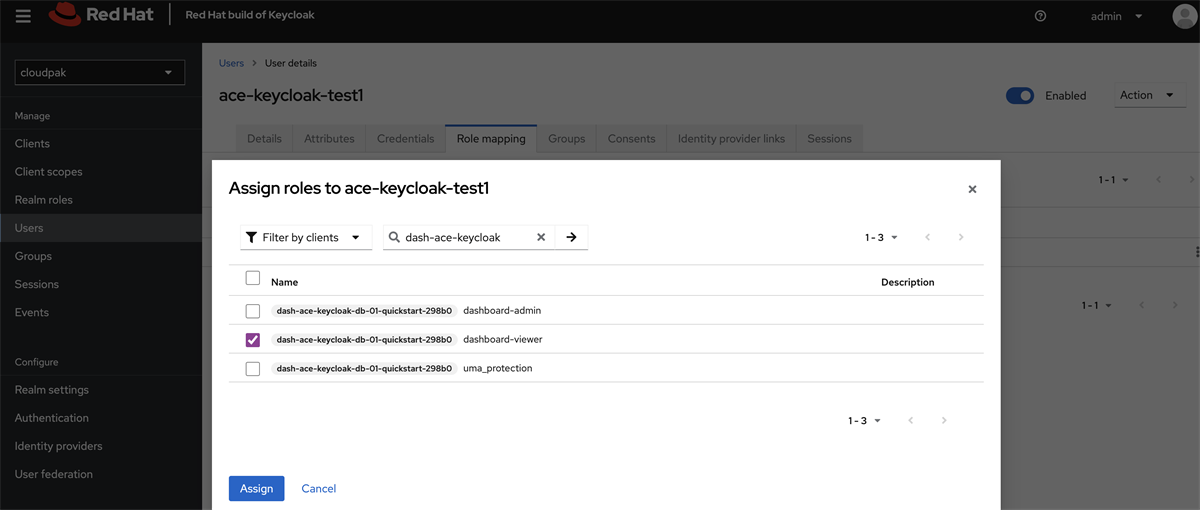The width and height of the screenshot is (1200, 510).
Task: Open the Identity provider links tab
Action: point(731,139)
